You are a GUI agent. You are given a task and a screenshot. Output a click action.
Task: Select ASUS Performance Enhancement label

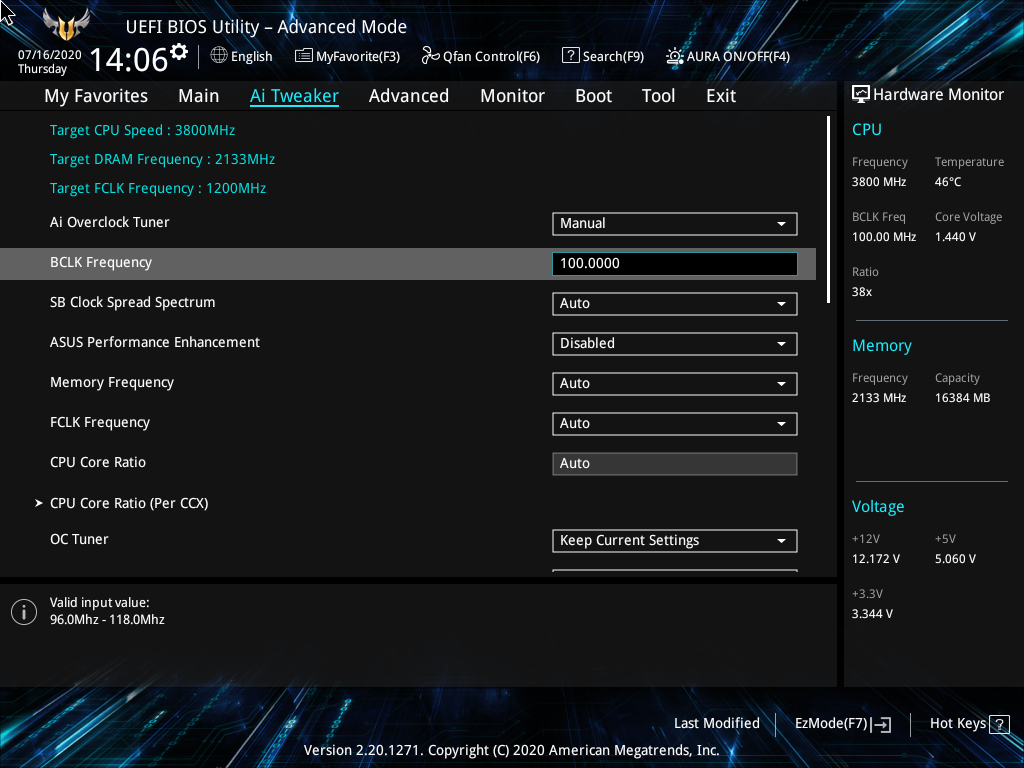point(155,342)
